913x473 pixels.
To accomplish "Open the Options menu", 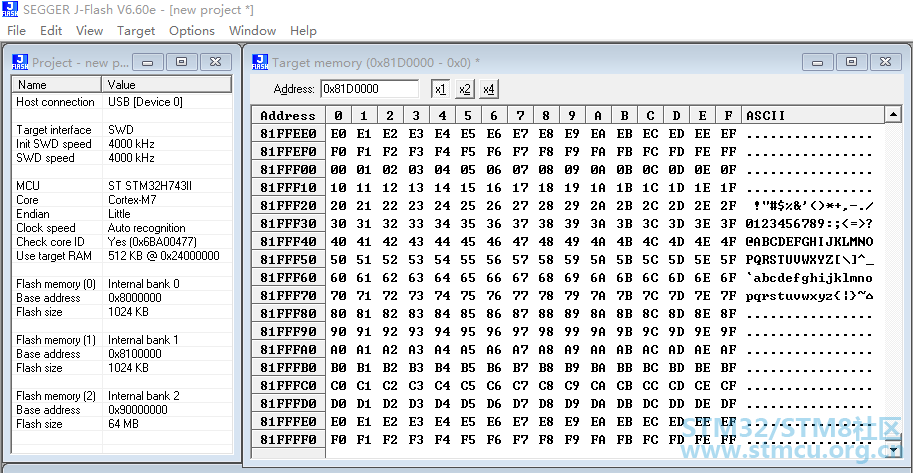I will click(192, 30).
